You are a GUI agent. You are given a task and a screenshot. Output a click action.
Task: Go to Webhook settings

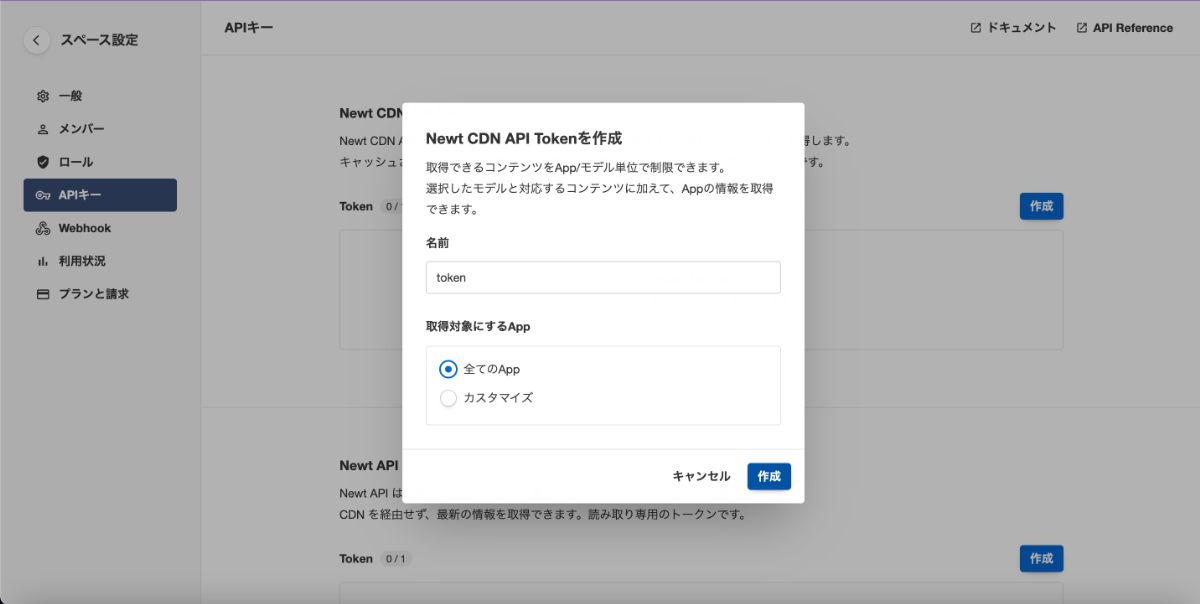coord(100,228)
